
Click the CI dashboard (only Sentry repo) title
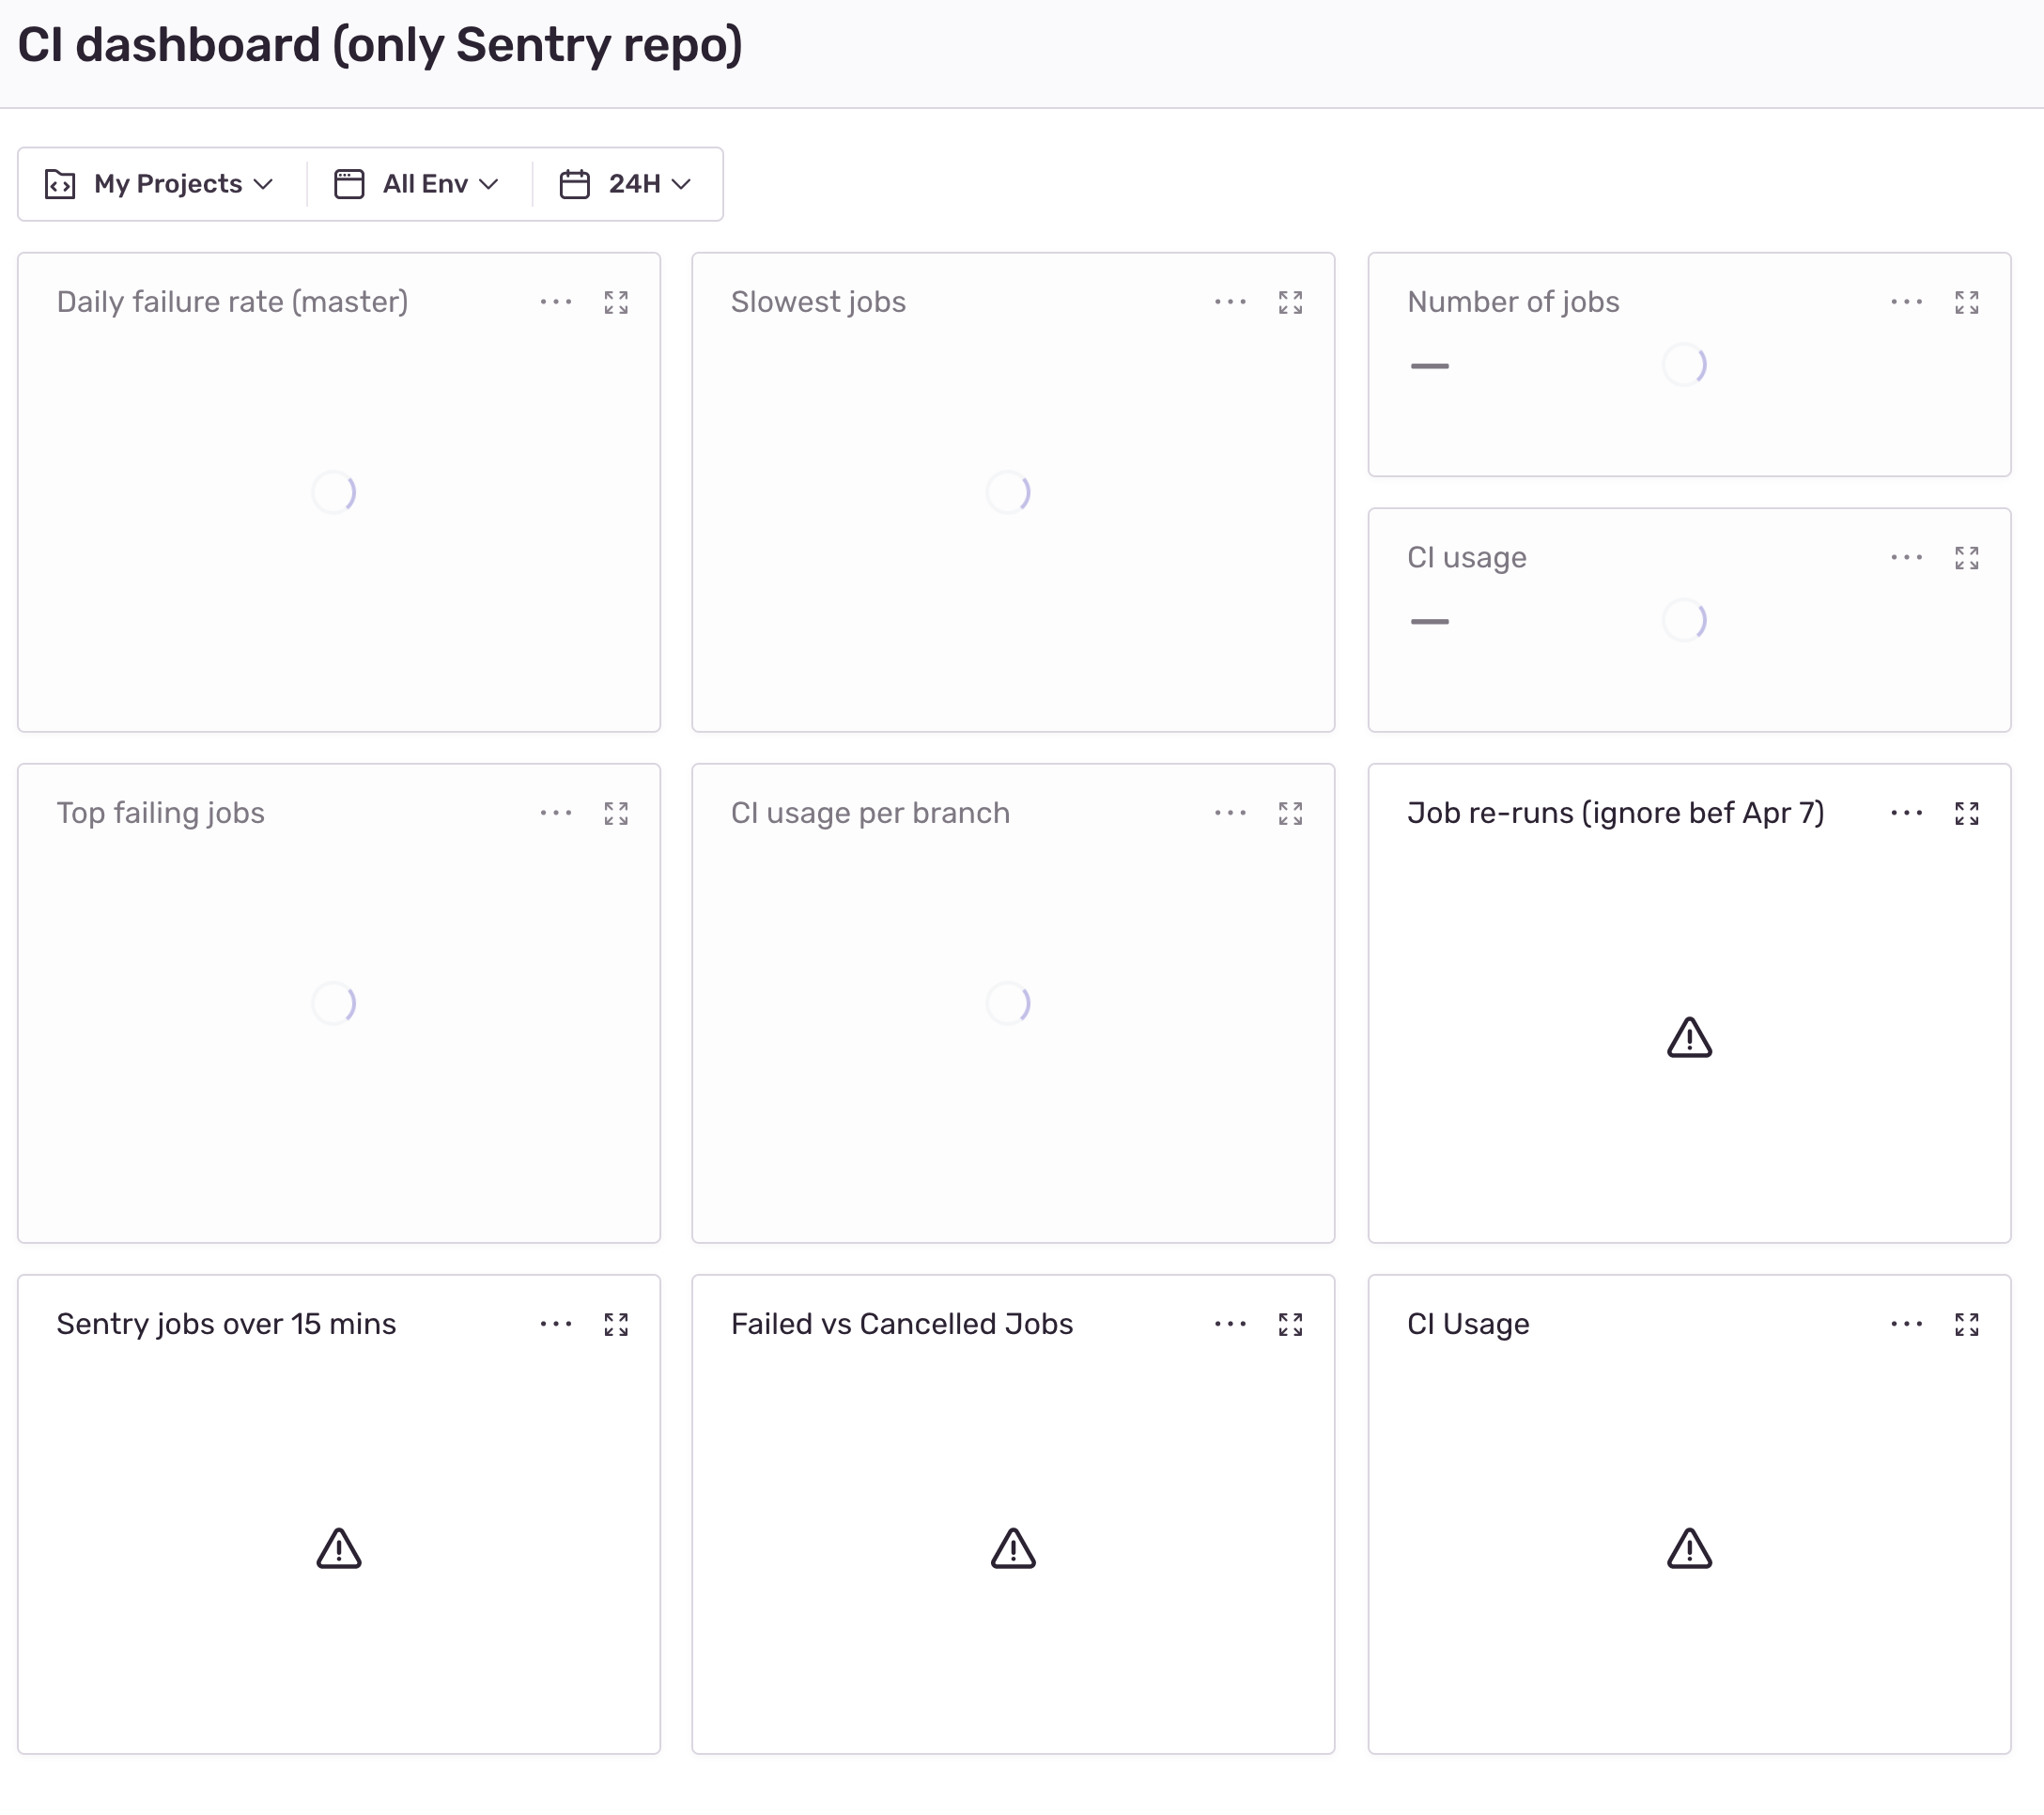click(380, 46)
